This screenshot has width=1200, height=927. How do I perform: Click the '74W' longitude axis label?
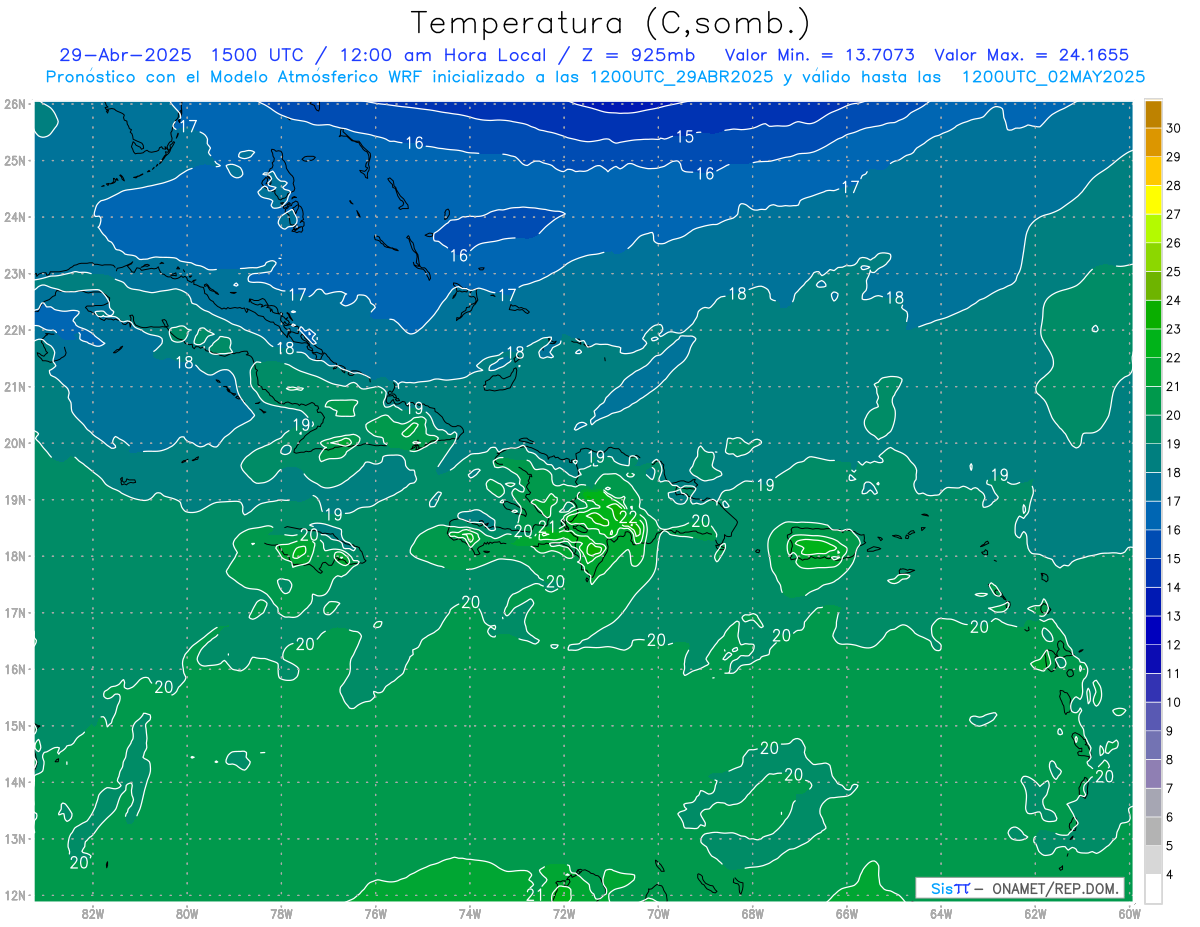pyautogui.click(x=470, y=913)
